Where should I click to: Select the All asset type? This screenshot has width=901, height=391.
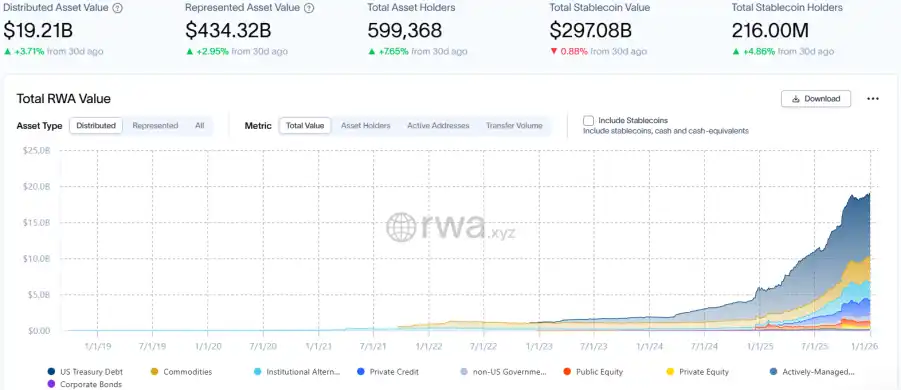coord(199,125)
